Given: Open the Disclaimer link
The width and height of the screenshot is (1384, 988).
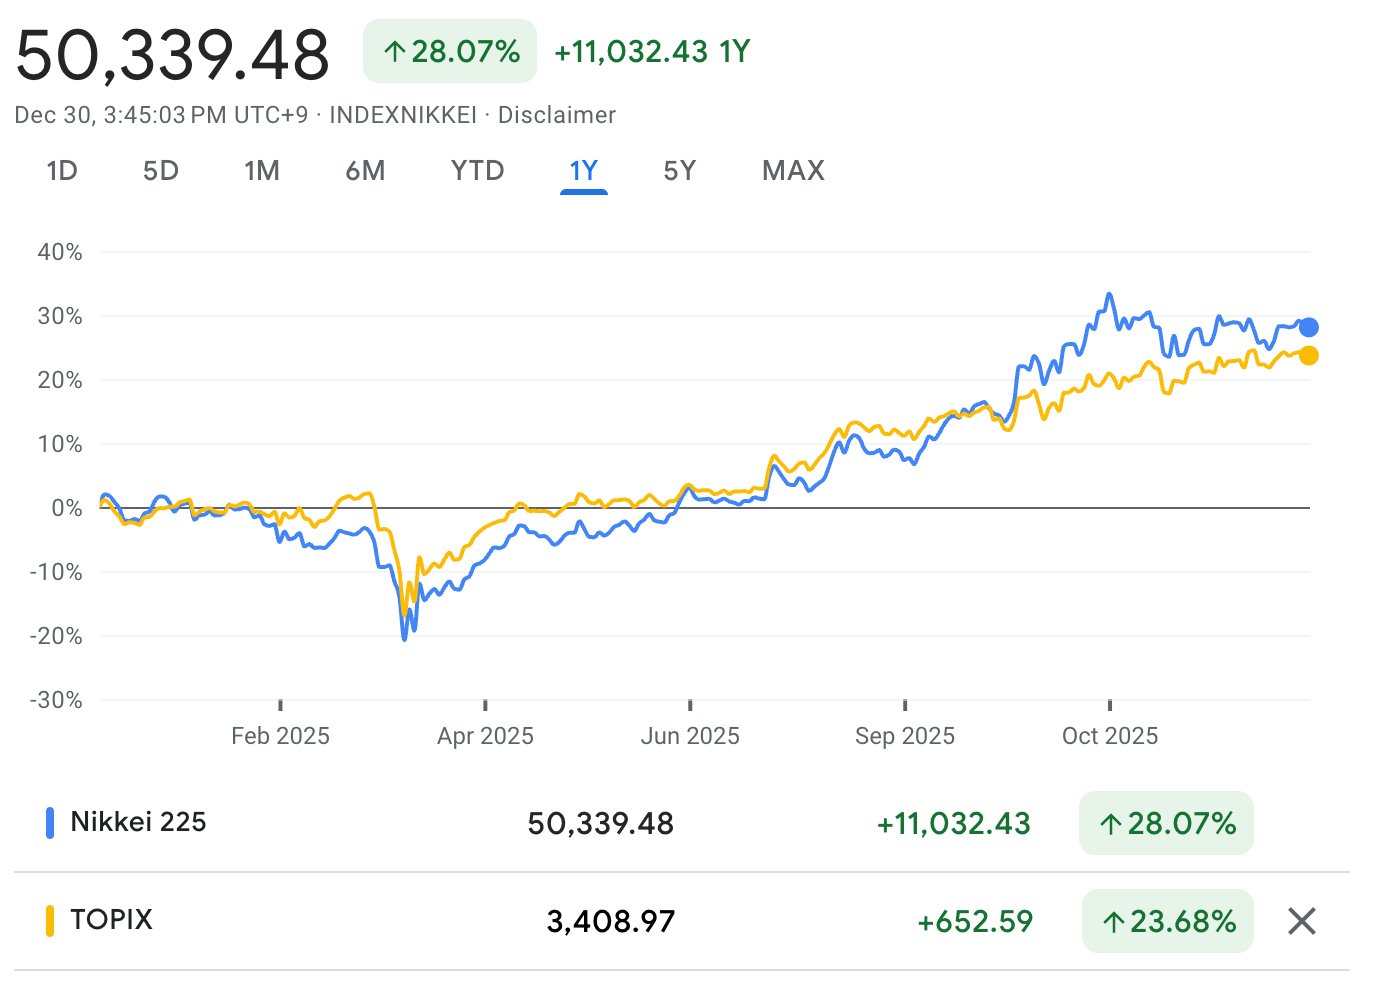Looking at the screenshot, I should (557, 115).
